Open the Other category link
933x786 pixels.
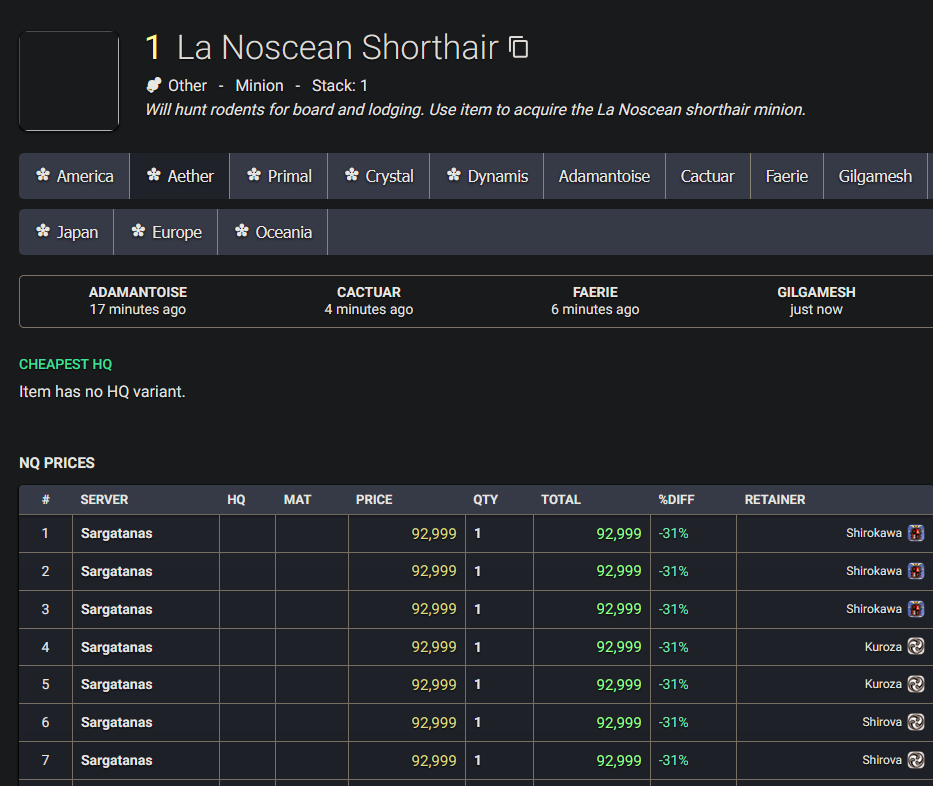tap(187, 86)
